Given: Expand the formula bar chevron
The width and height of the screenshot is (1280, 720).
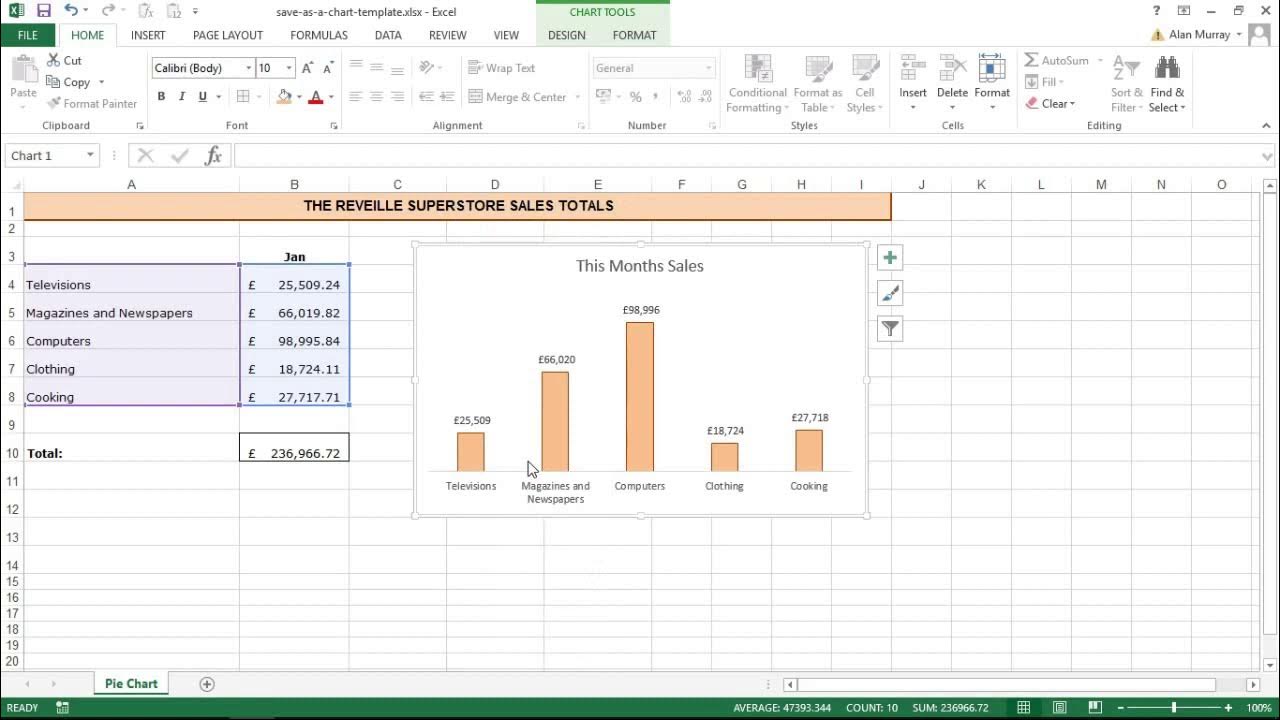Looking at the screenshot, I should pos(1268,156).
